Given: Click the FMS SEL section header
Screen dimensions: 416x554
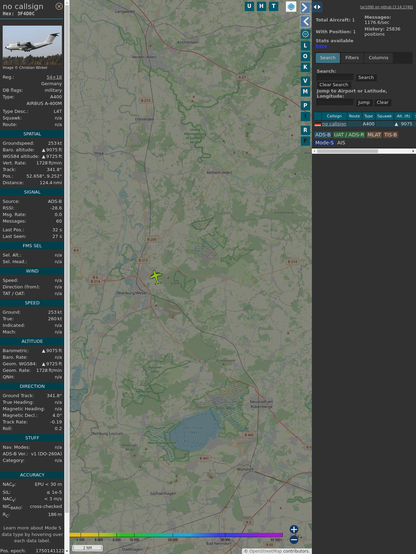Looking at the screenshot, I should click(32, 246).
